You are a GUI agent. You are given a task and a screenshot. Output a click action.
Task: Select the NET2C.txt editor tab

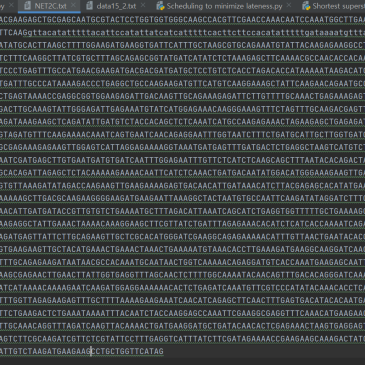[x=49, y=6]
